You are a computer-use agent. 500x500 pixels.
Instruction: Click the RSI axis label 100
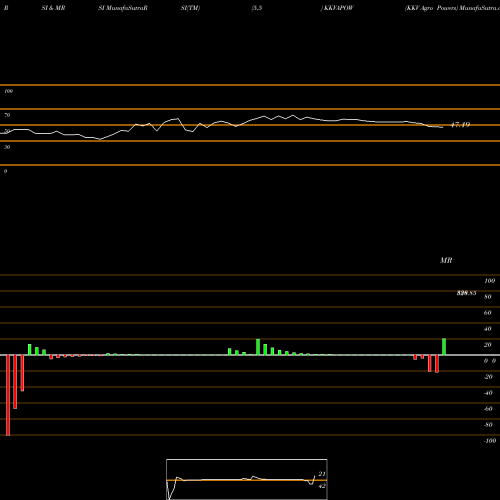tap(9, 91)
